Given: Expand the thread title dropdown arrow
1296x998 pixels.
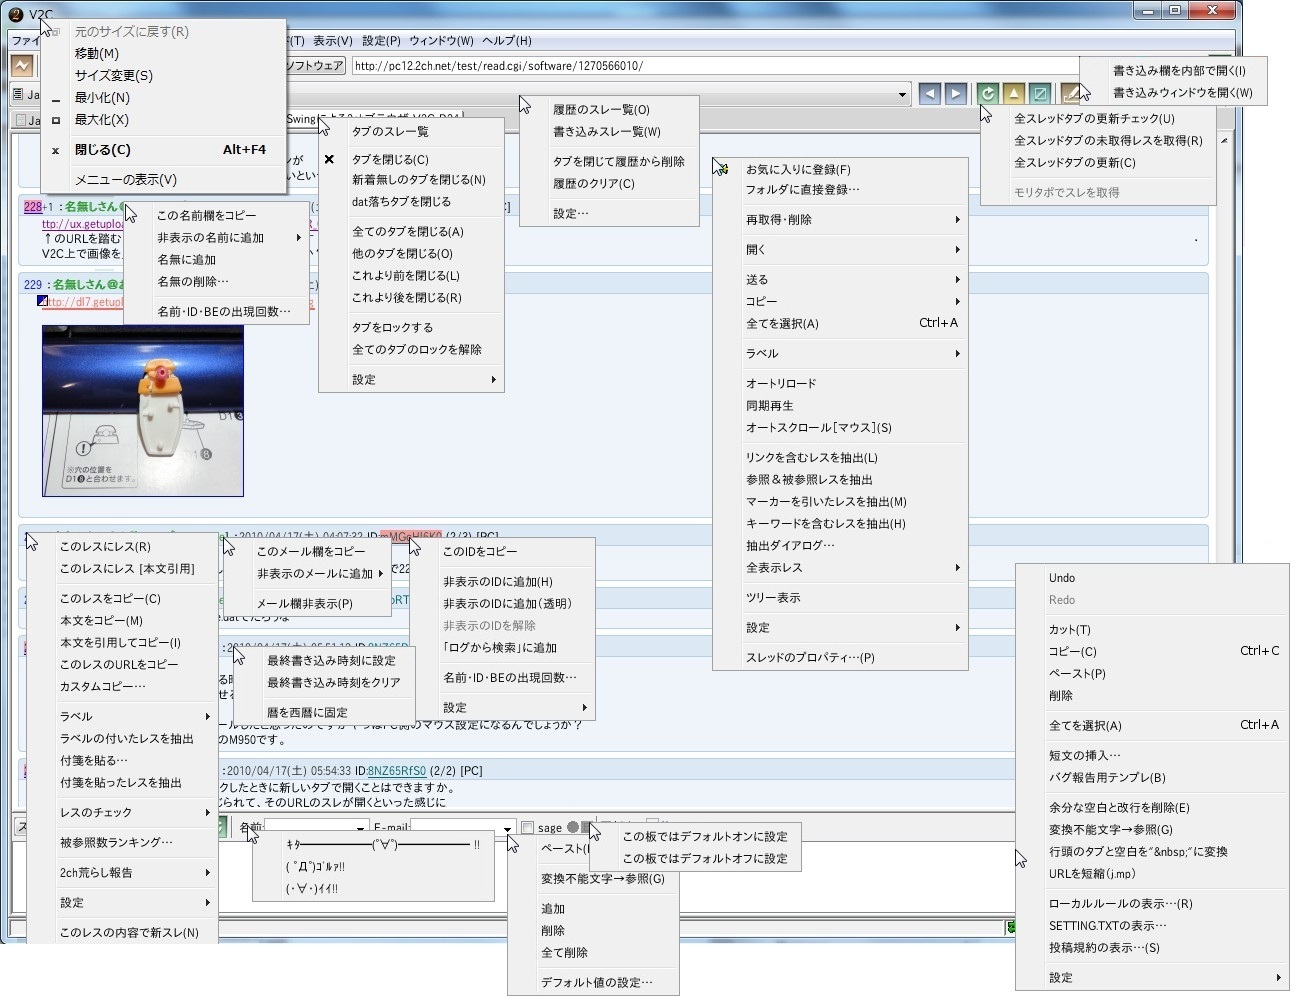Looking at the screenshot, I should tap(902, 95).
